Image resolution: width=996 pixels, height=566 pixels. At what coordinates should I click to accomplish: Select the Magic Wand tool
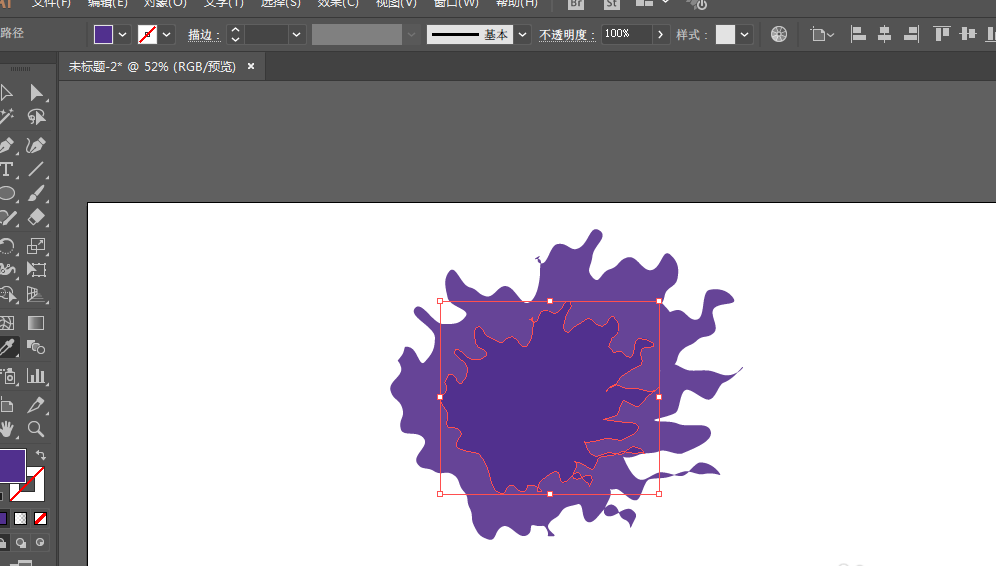pos(6,117)
